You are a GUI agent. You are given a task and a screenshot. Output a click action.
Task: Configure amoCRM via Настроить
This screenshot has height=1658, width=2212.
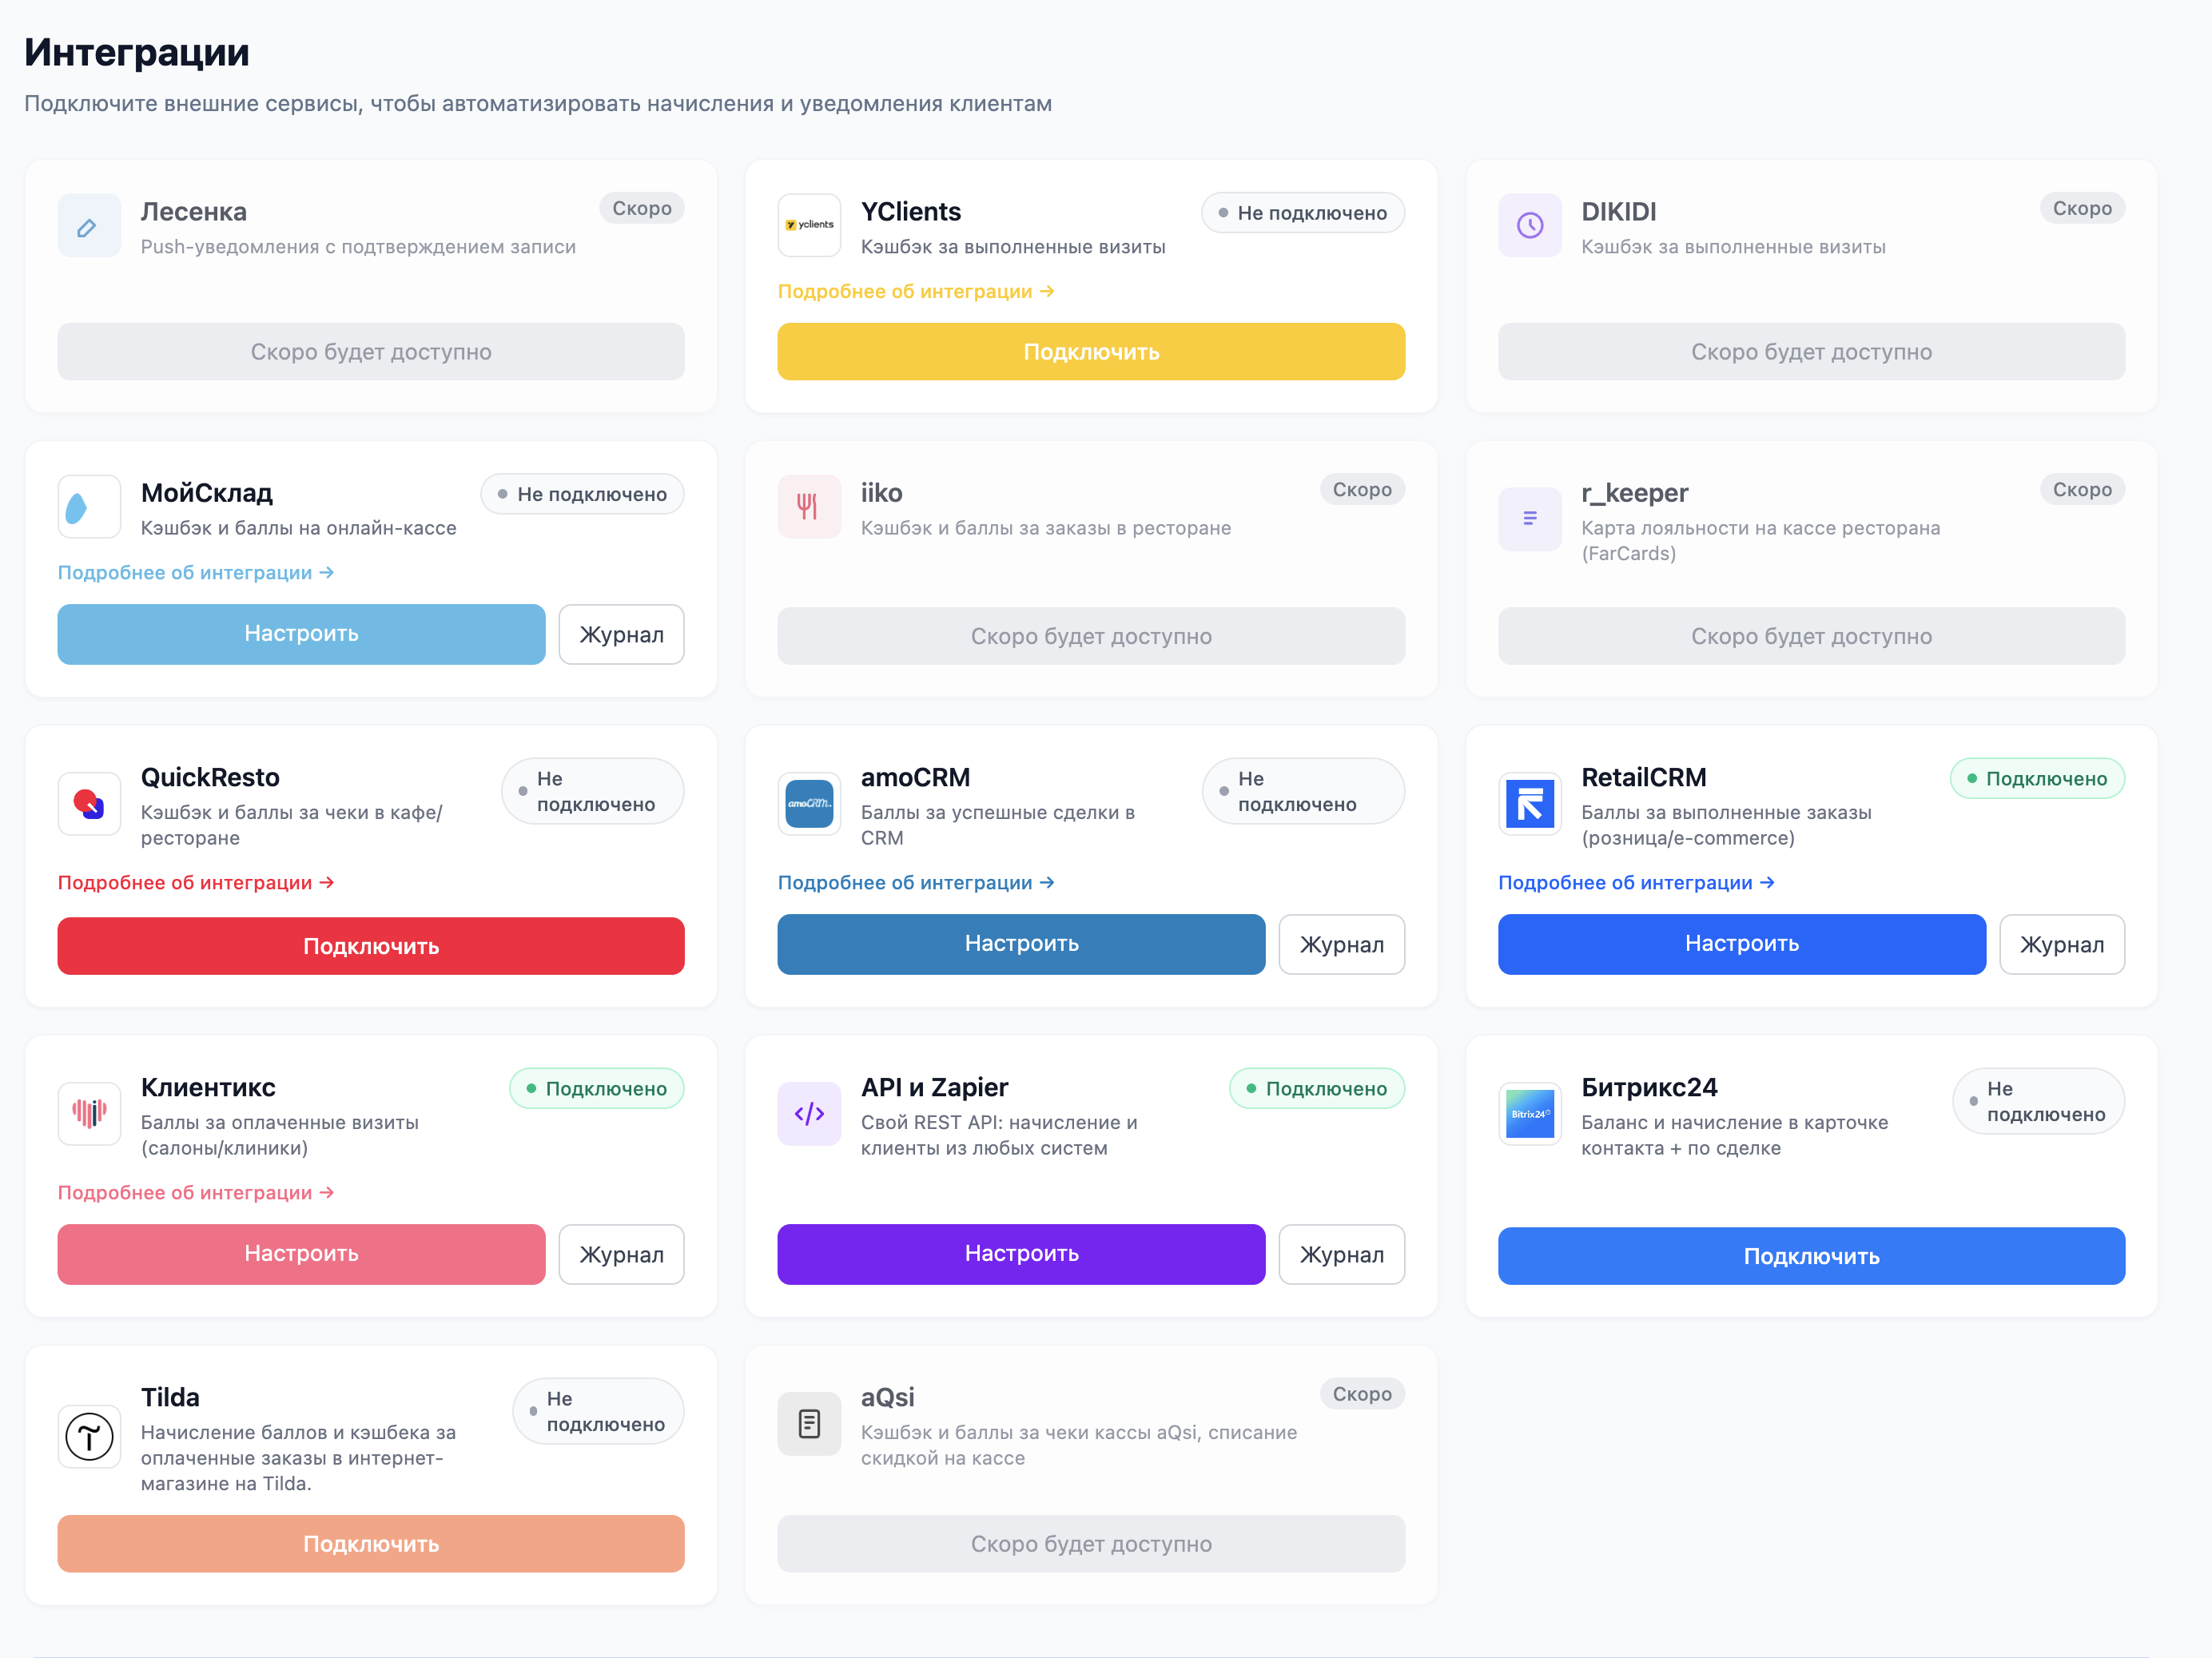pos(1021,944)
